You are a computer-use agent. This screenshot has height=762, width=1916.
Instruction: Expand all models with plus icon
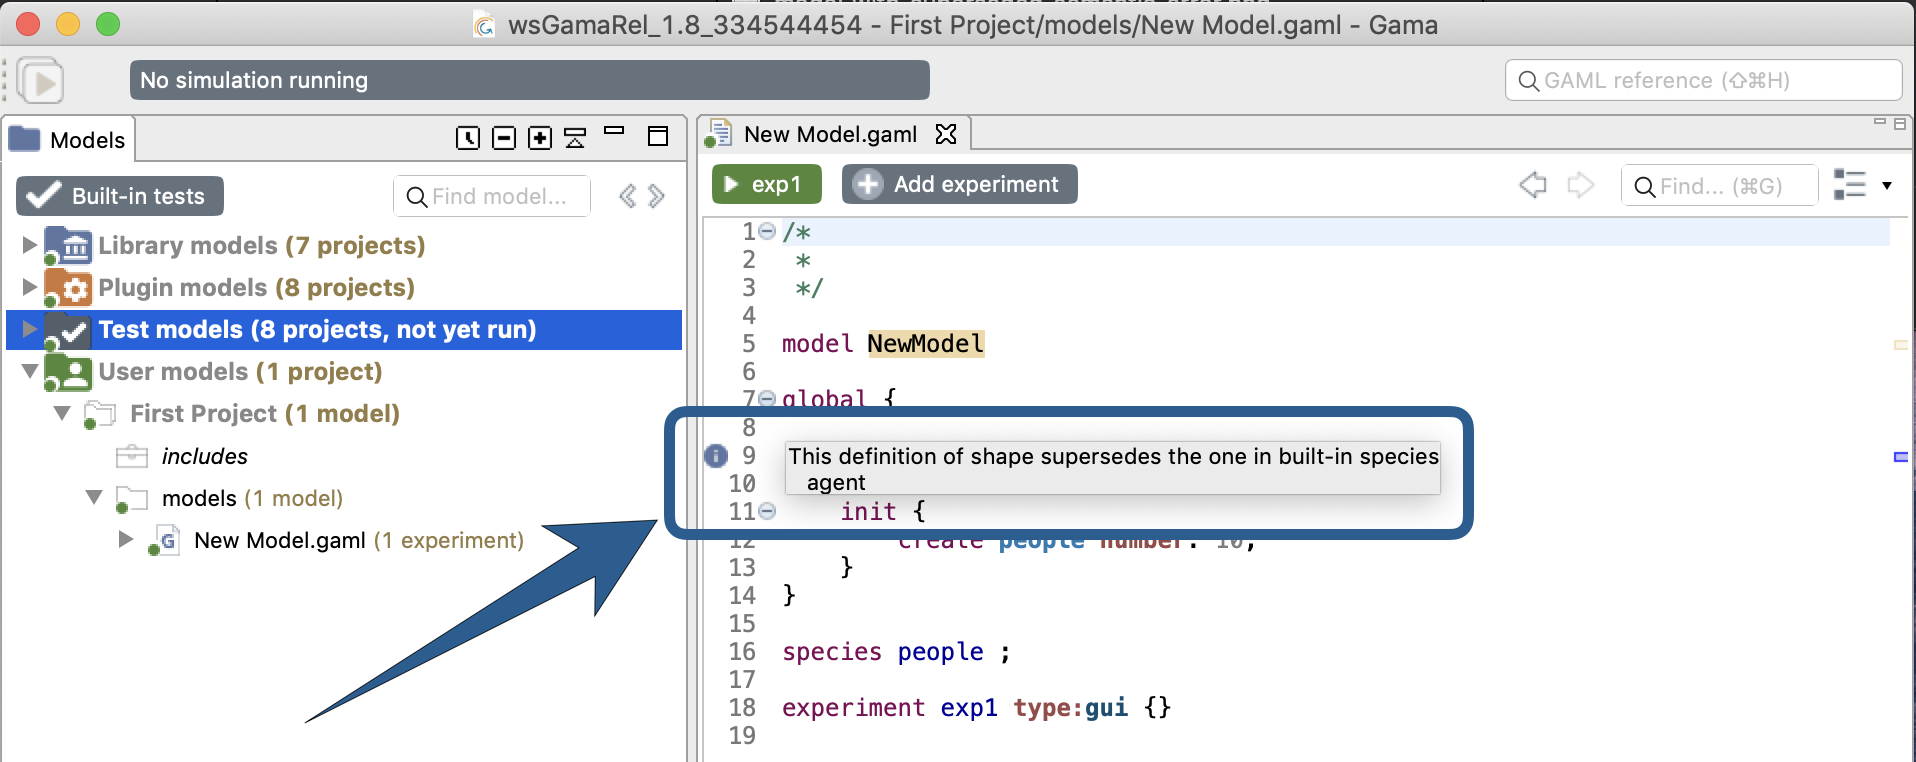click(x=540, y=138)
